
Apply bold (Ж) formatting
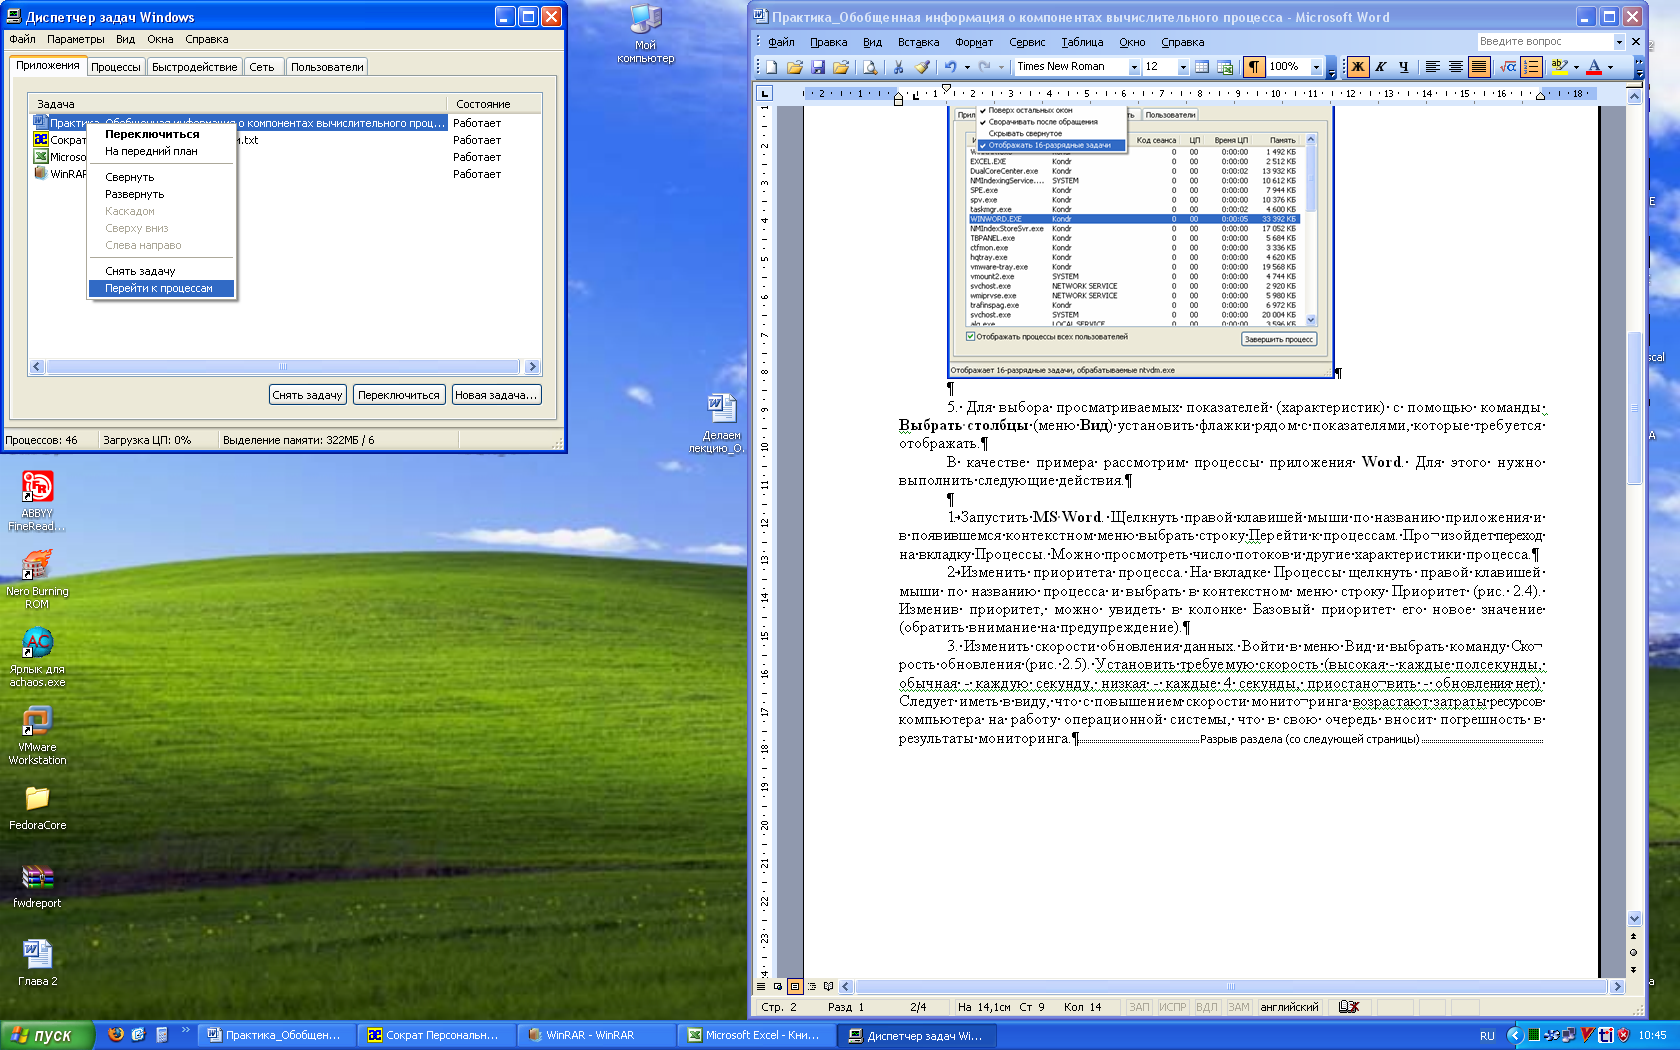[1358, 67]
